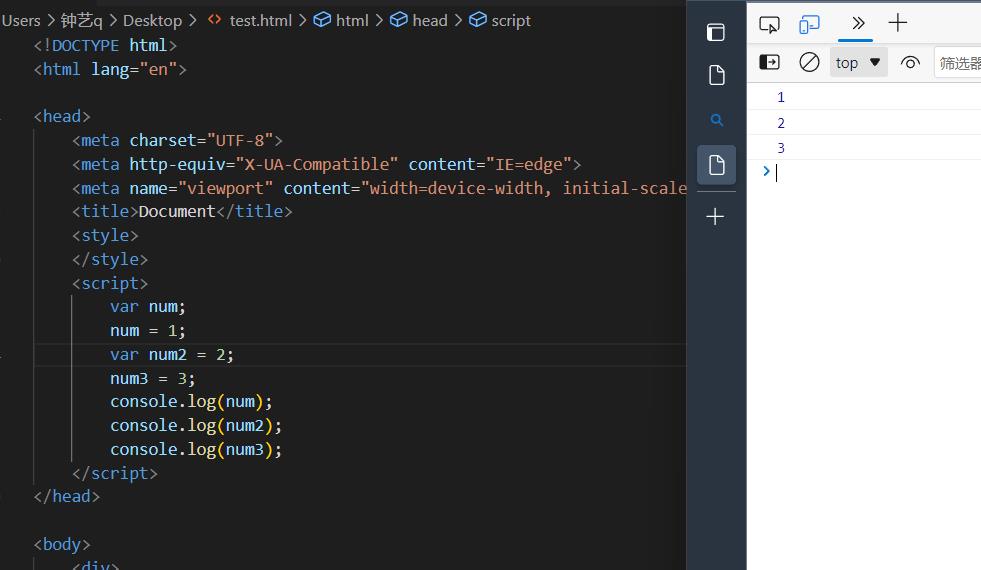Viewport: 981px width, 570px height.
Task: Select the html breadcrumb cube icon
Action: (322, 20)
